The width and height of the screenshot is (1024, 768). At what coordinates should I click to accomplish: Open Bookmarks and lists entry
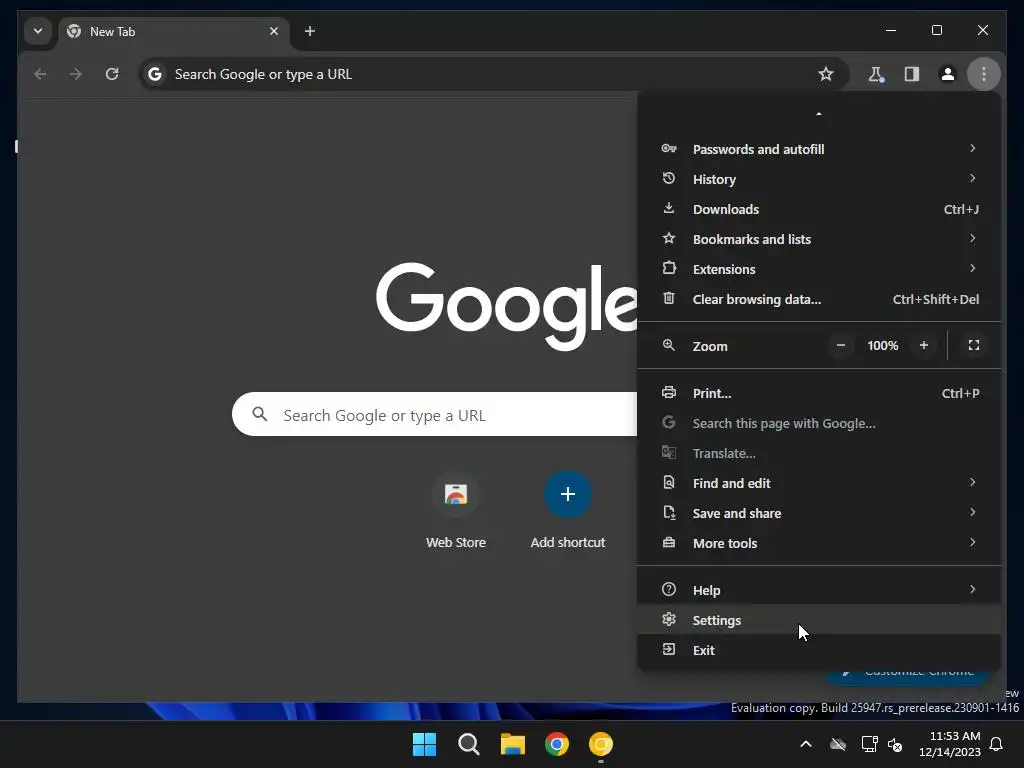819,239
